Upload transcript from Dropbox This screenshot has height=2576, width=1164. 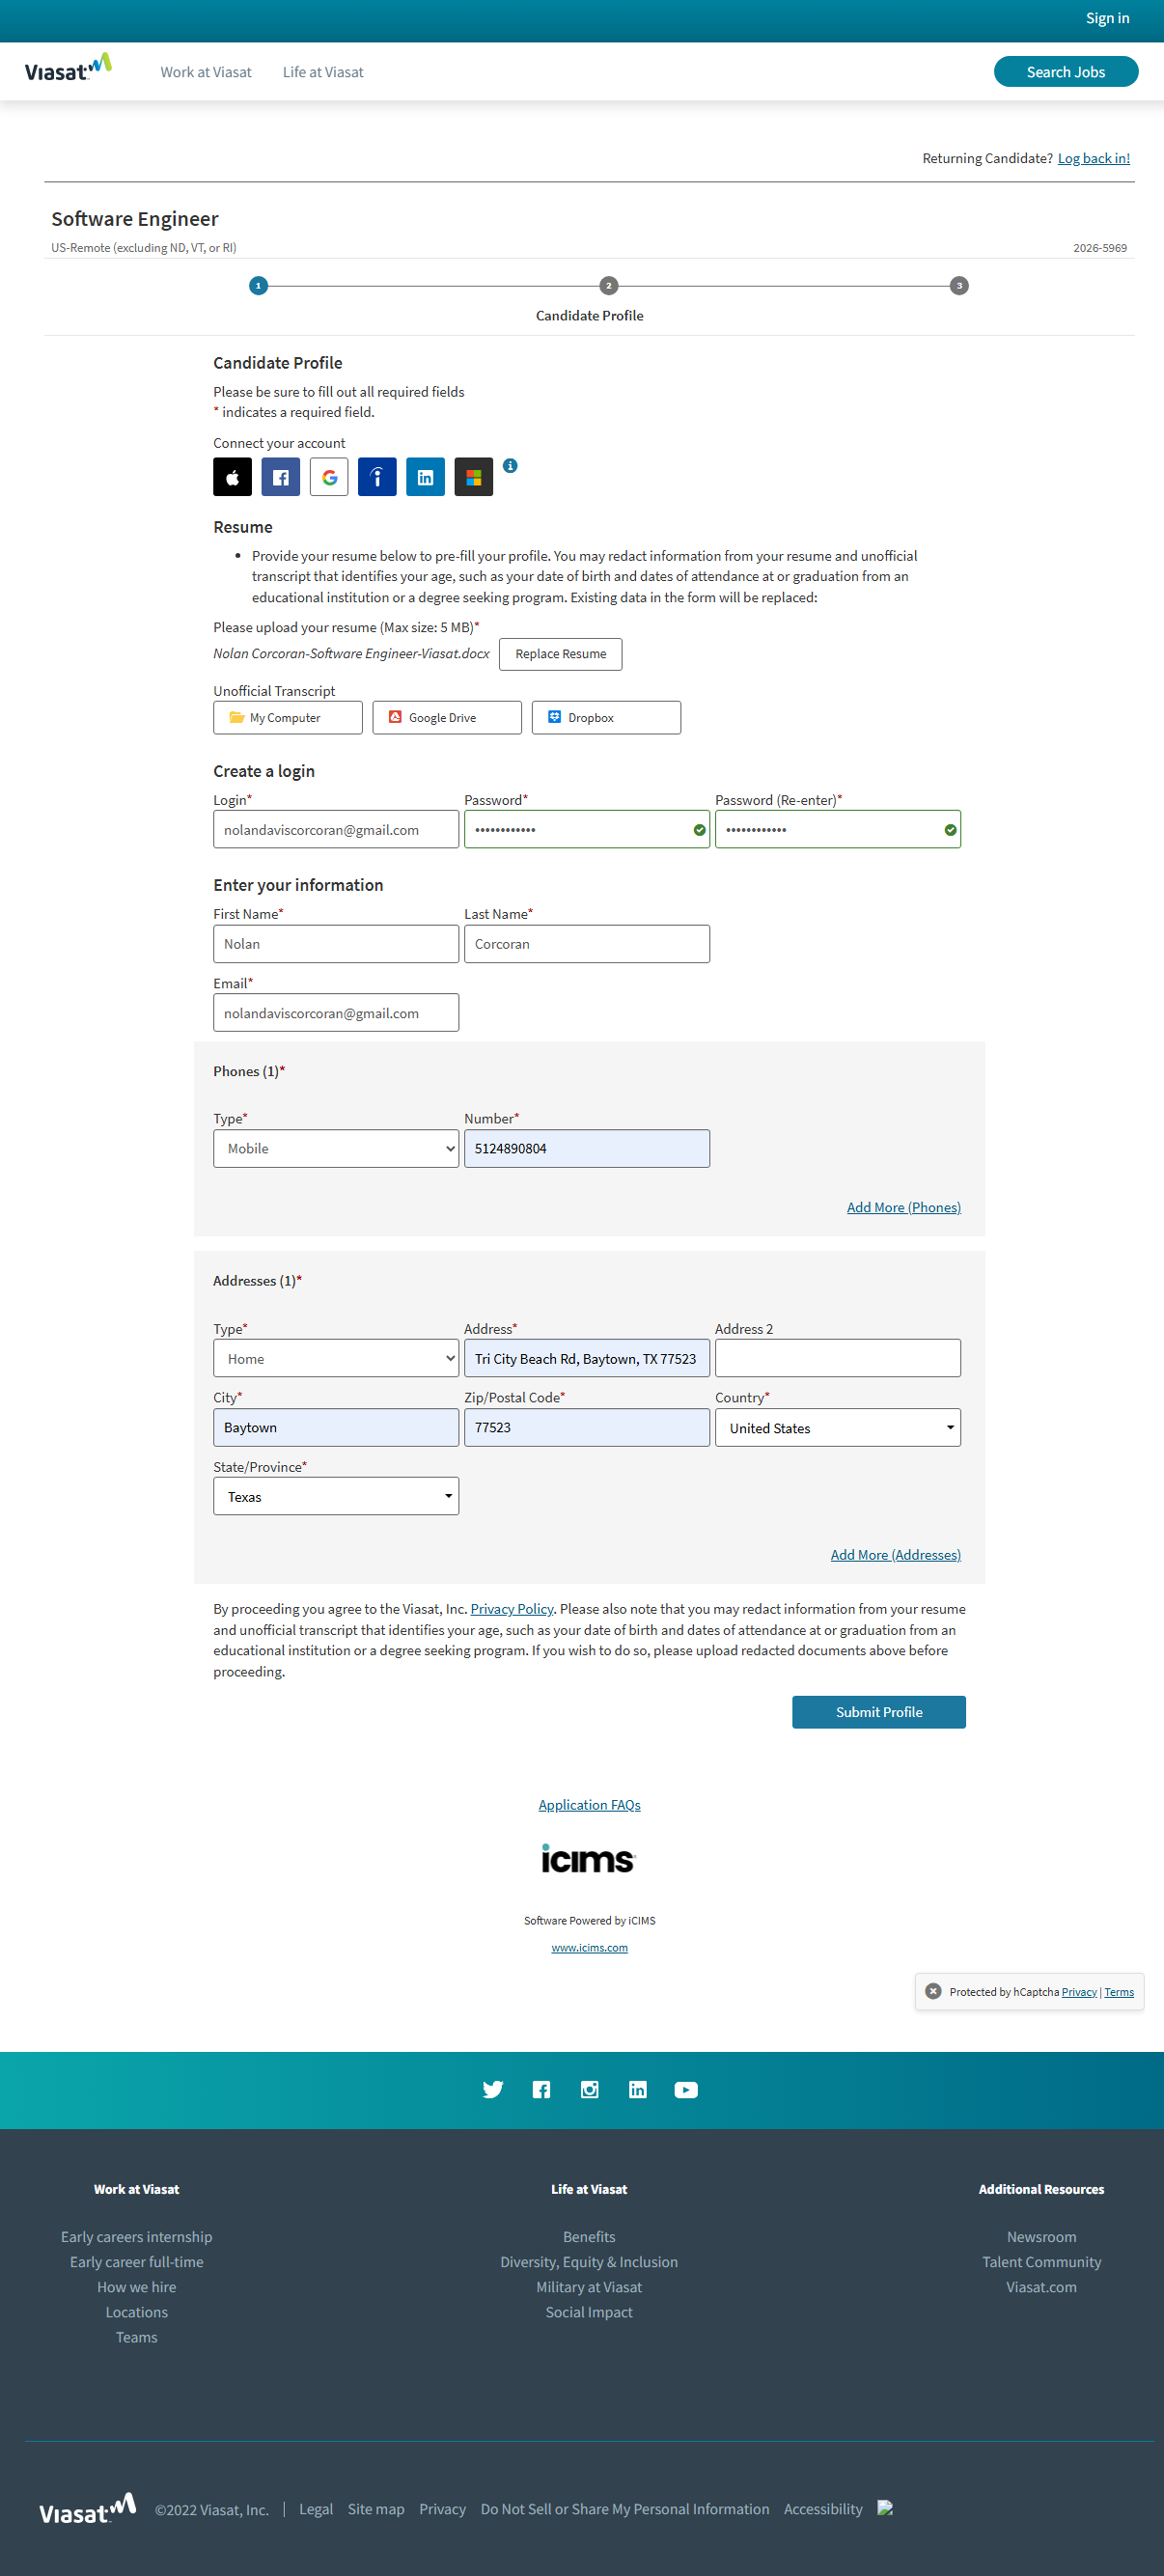pos(606,717)
